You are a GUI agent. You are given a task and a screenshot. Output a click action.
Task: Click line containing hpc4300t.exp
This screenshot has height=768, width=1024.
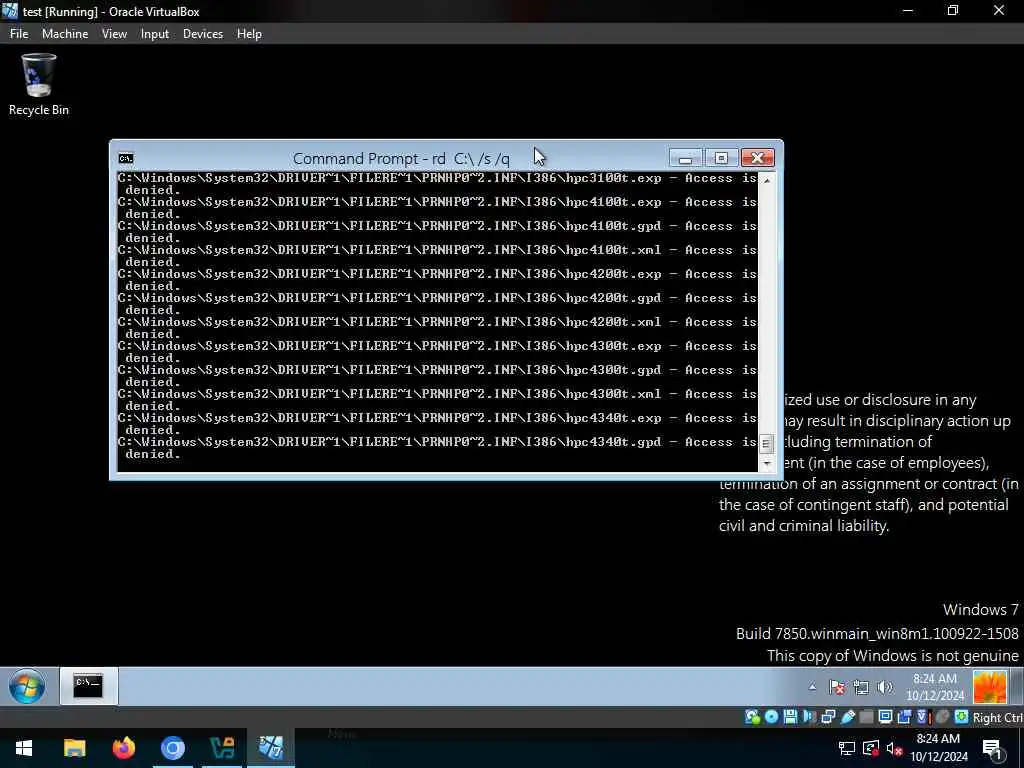click(437, 346)
